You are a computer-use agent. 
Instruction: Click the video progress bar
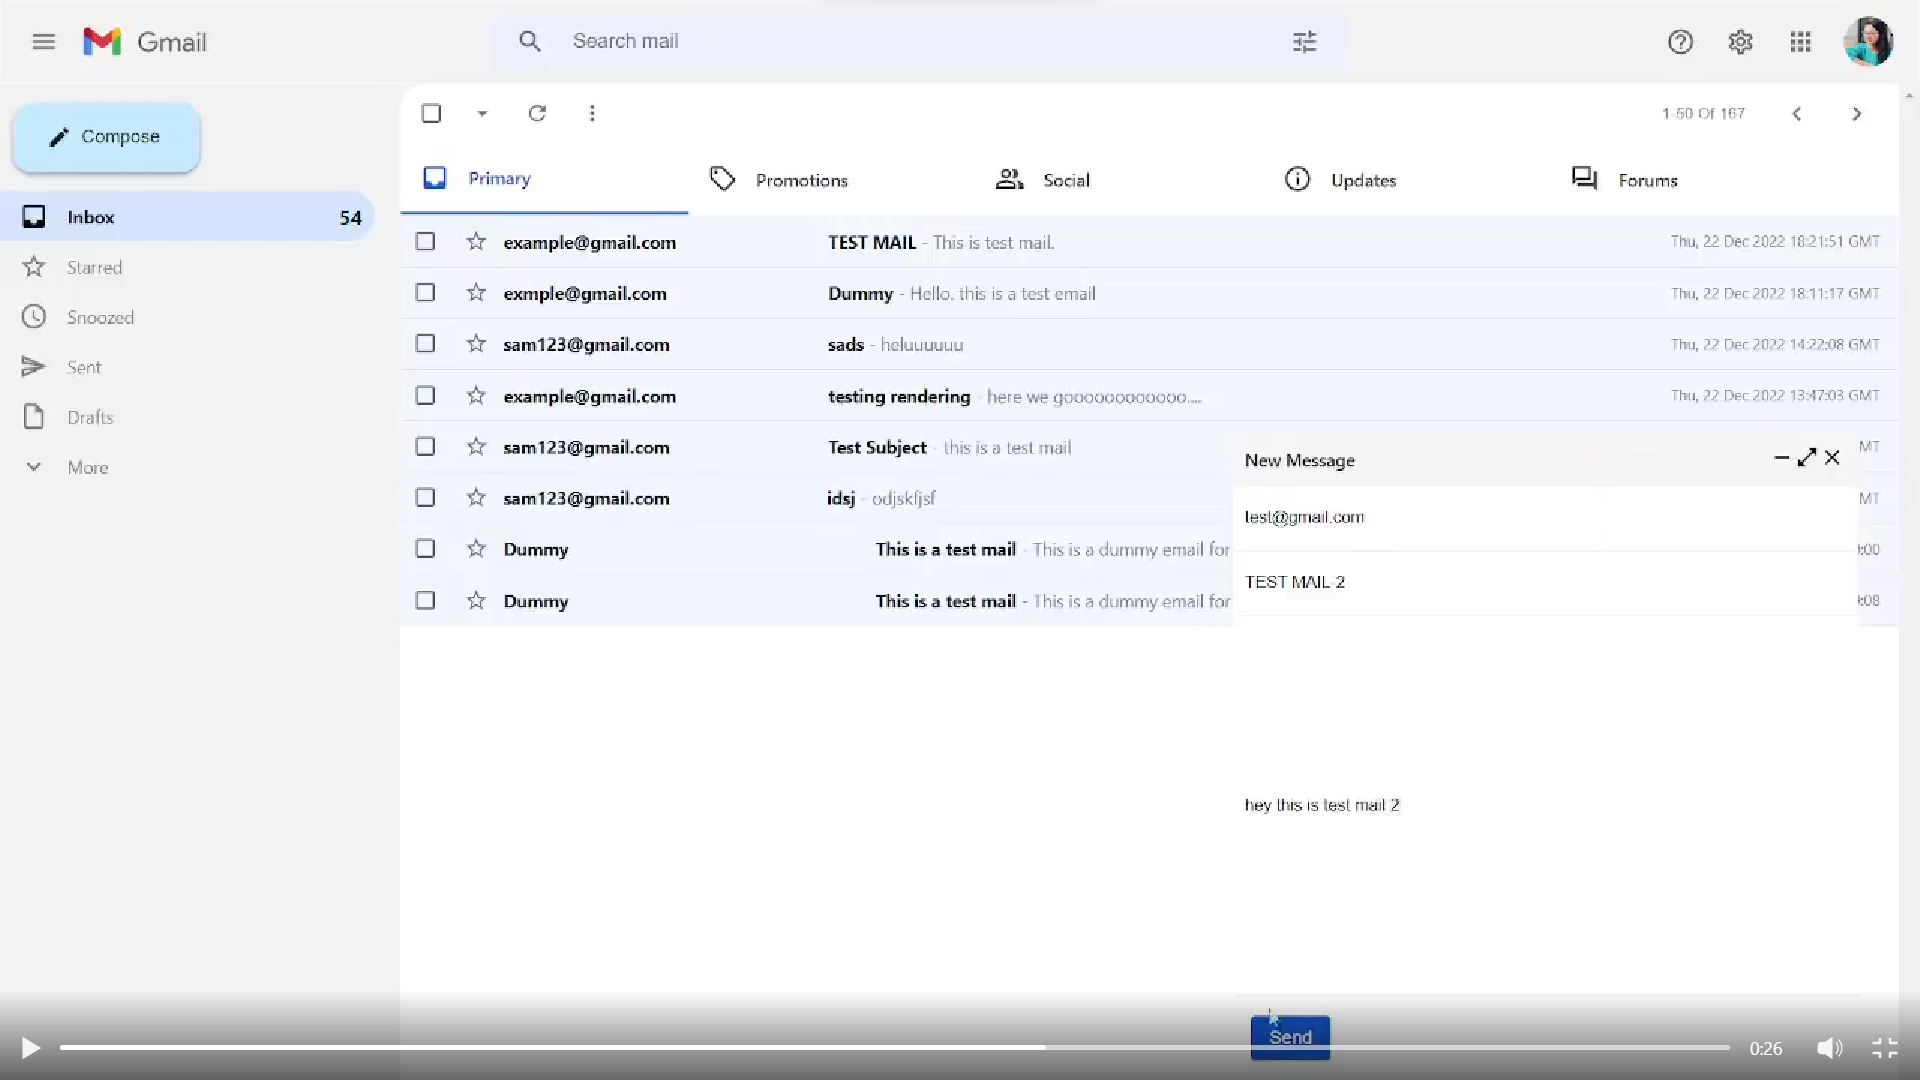pyautogui.click(x=895, y=1047)
